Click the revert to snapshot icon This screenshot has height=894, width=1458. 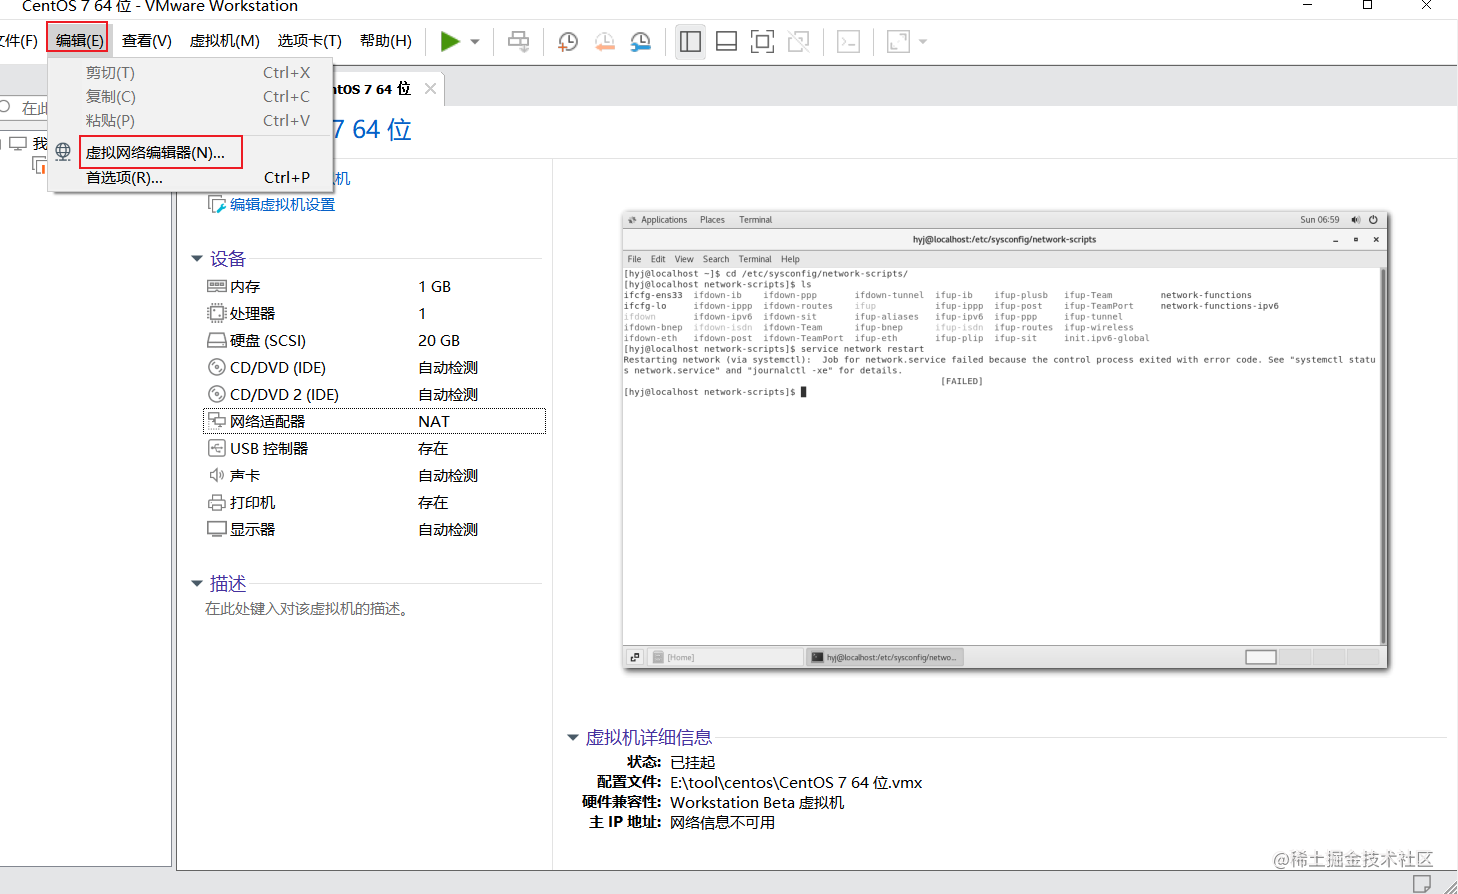(604, 41)
